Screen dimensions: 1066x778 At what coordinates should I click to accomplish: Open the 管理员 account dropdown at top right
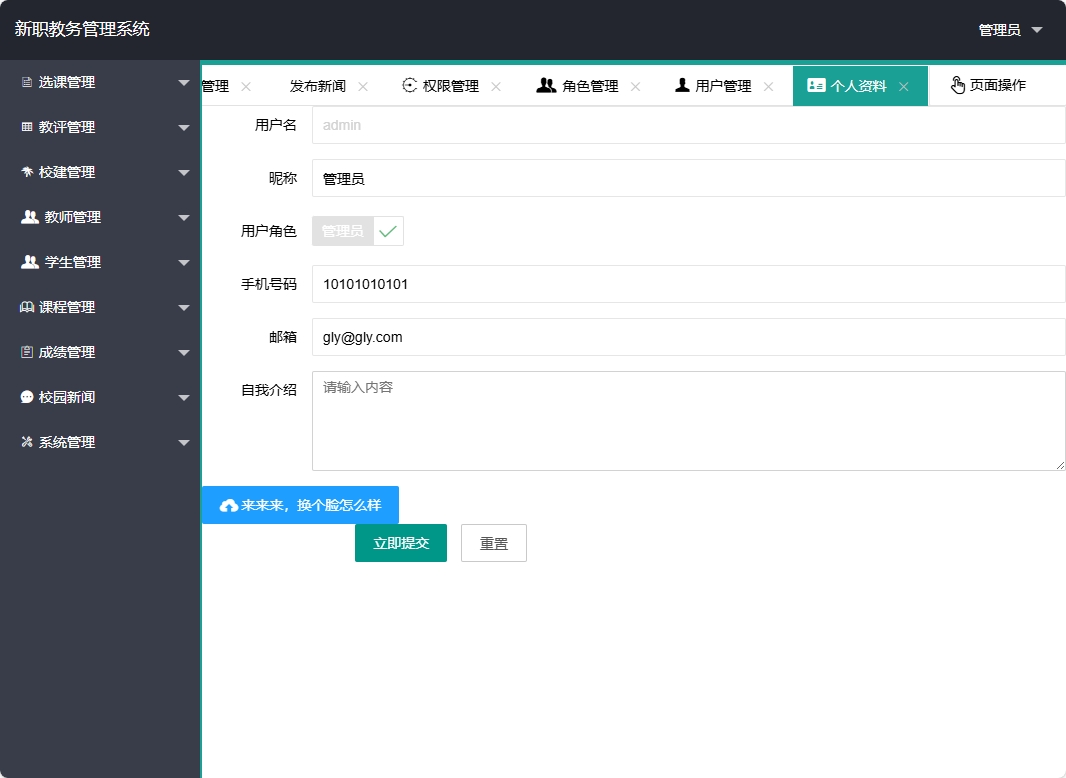pos(1006,29)
